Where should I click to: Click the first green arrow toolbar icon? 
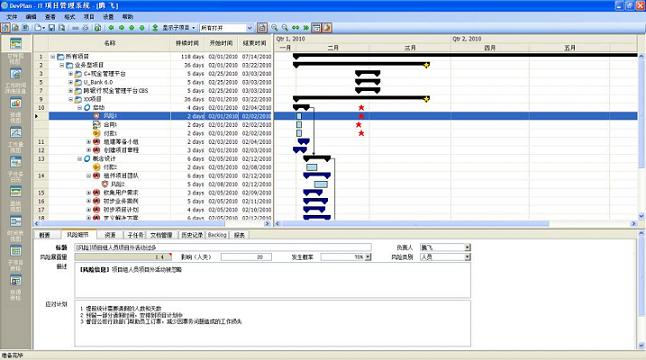(111, 28)
